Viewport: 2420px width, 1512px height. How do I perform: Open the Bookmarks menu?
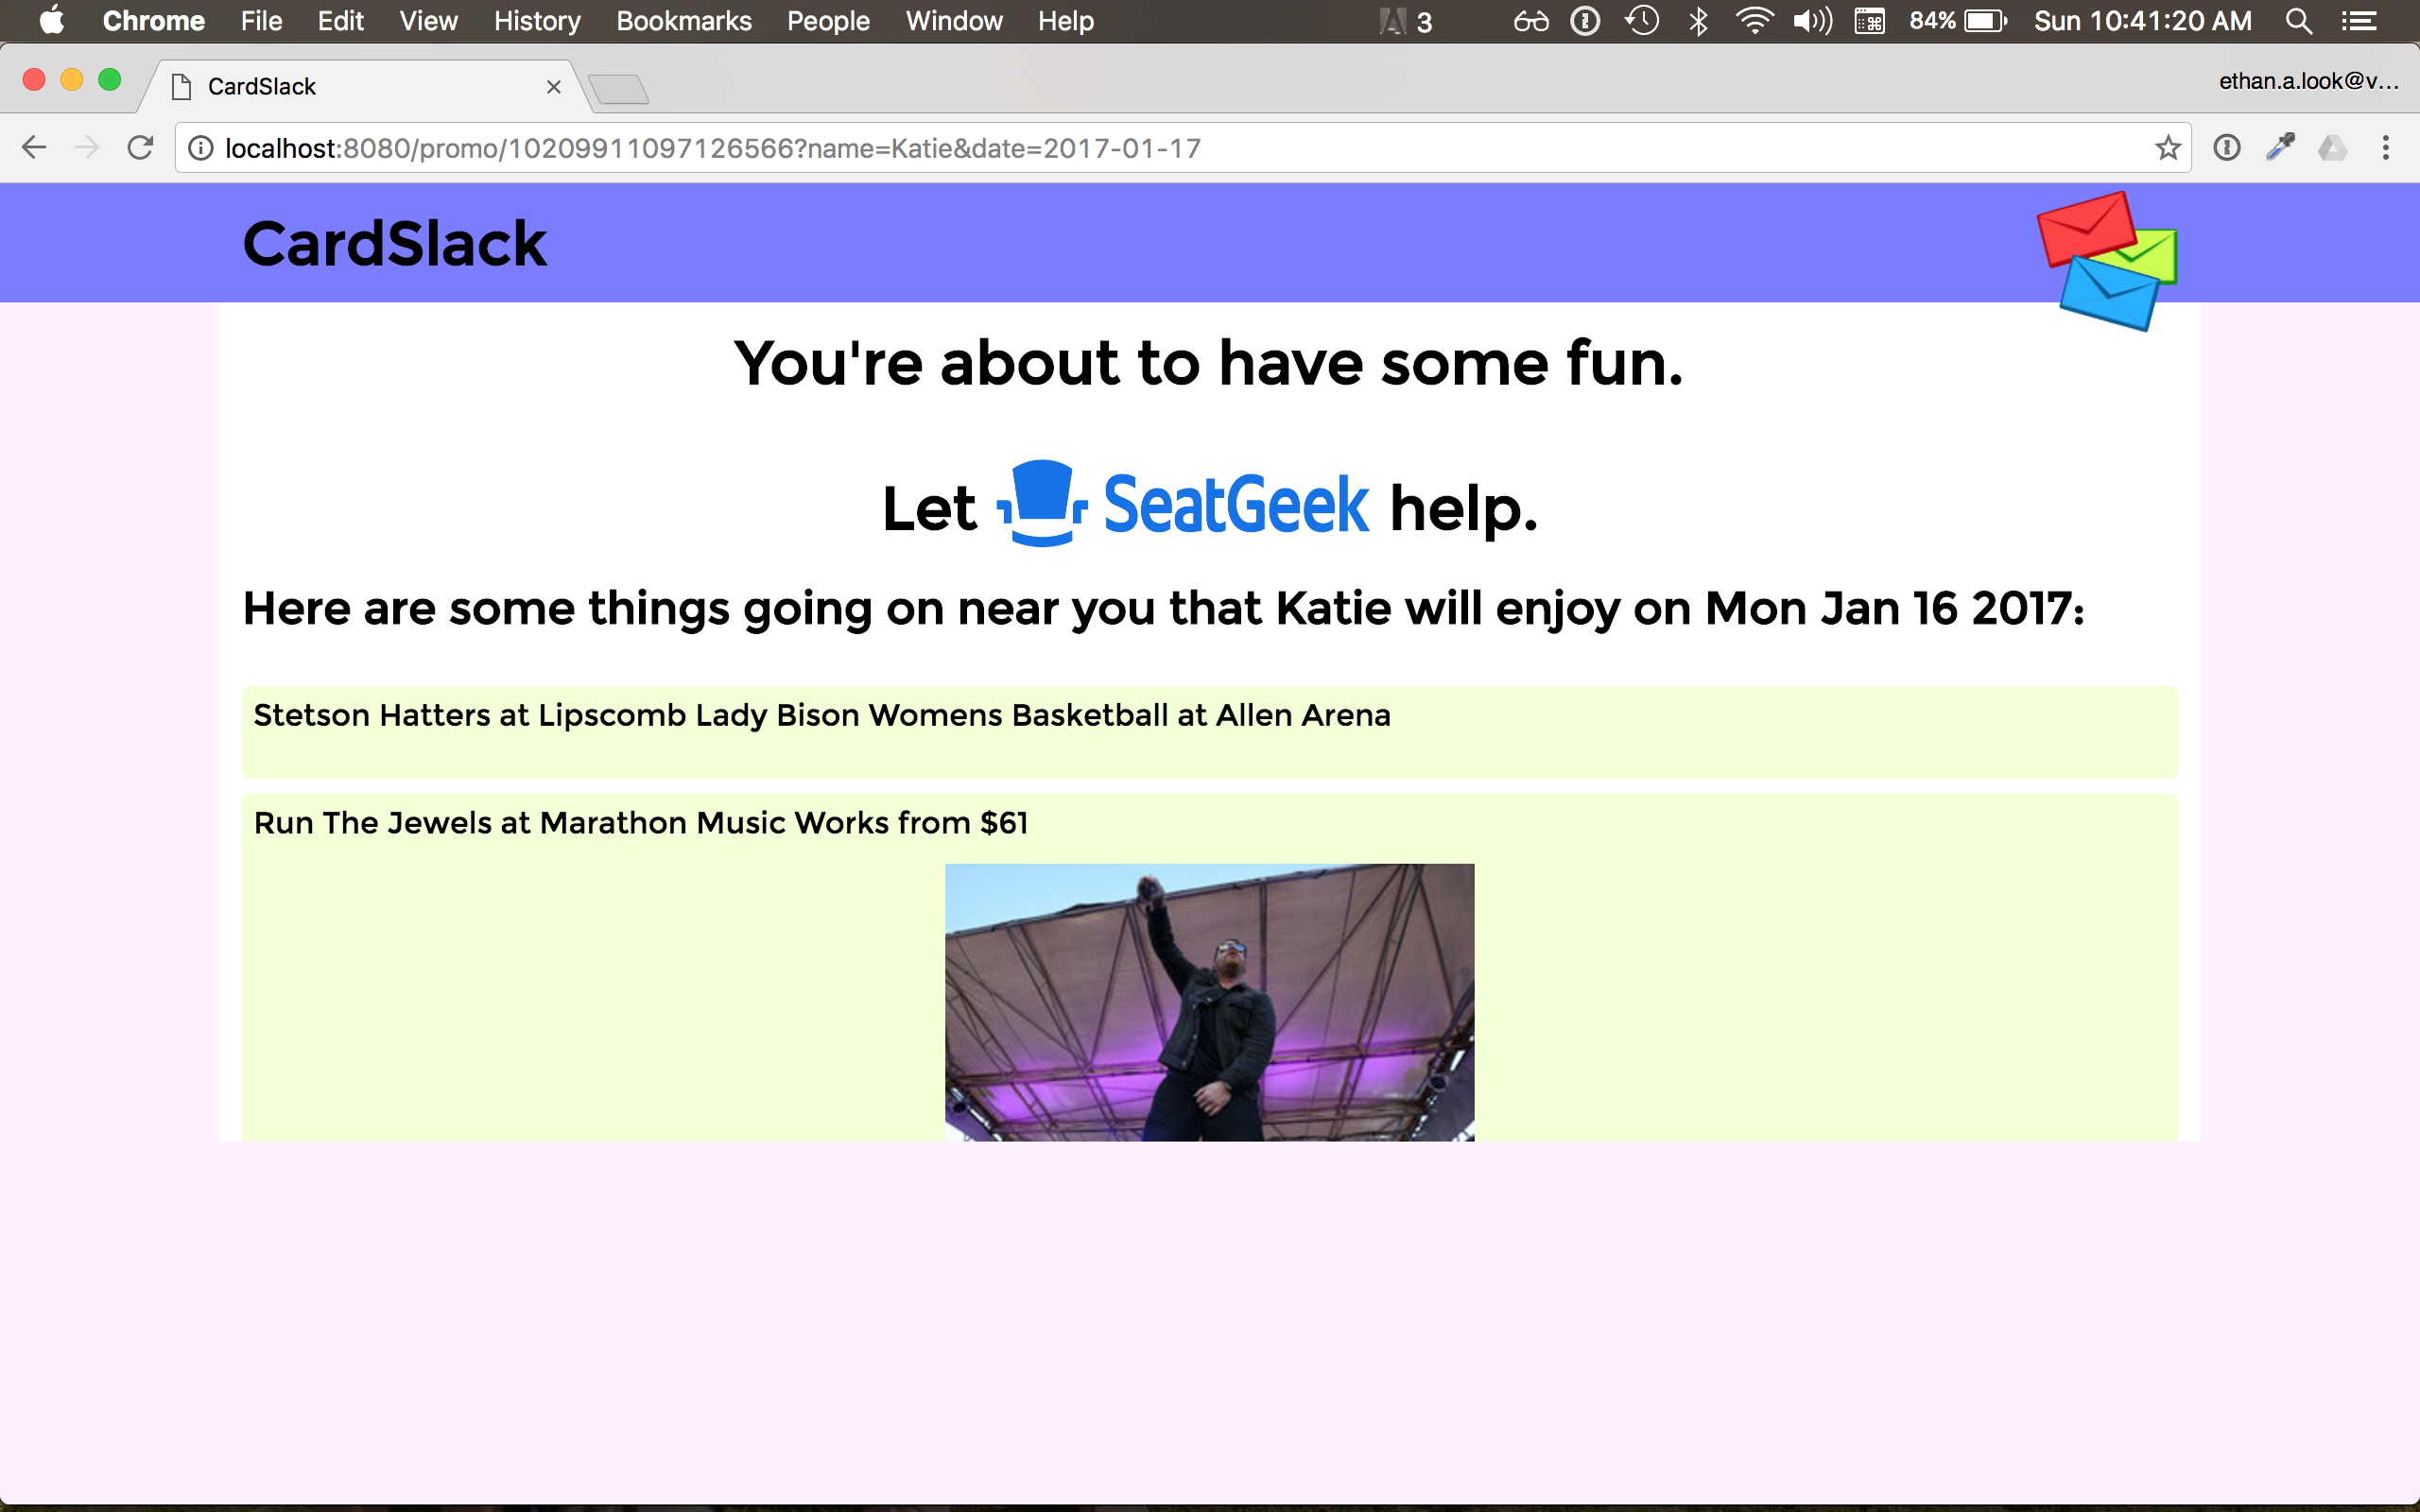(x=683, y=21)
